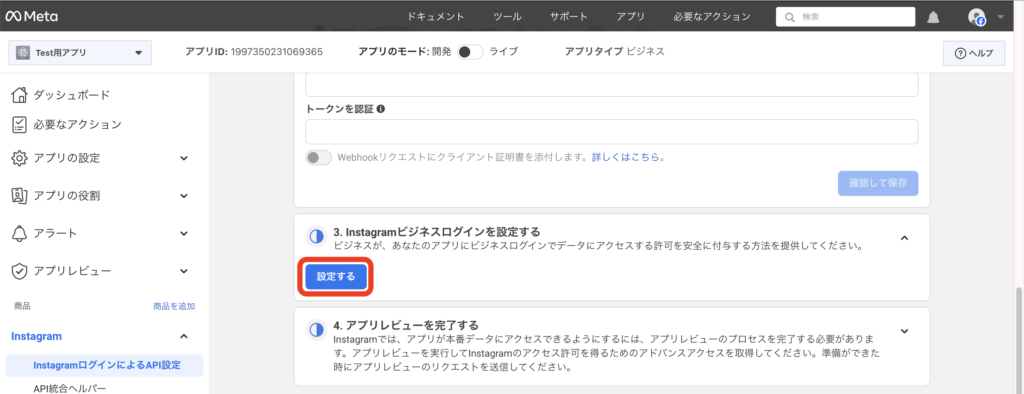Expand step 4 アプリレビューを完了する section
Viewport: 1024px width, 394px height.
(904, 331)
